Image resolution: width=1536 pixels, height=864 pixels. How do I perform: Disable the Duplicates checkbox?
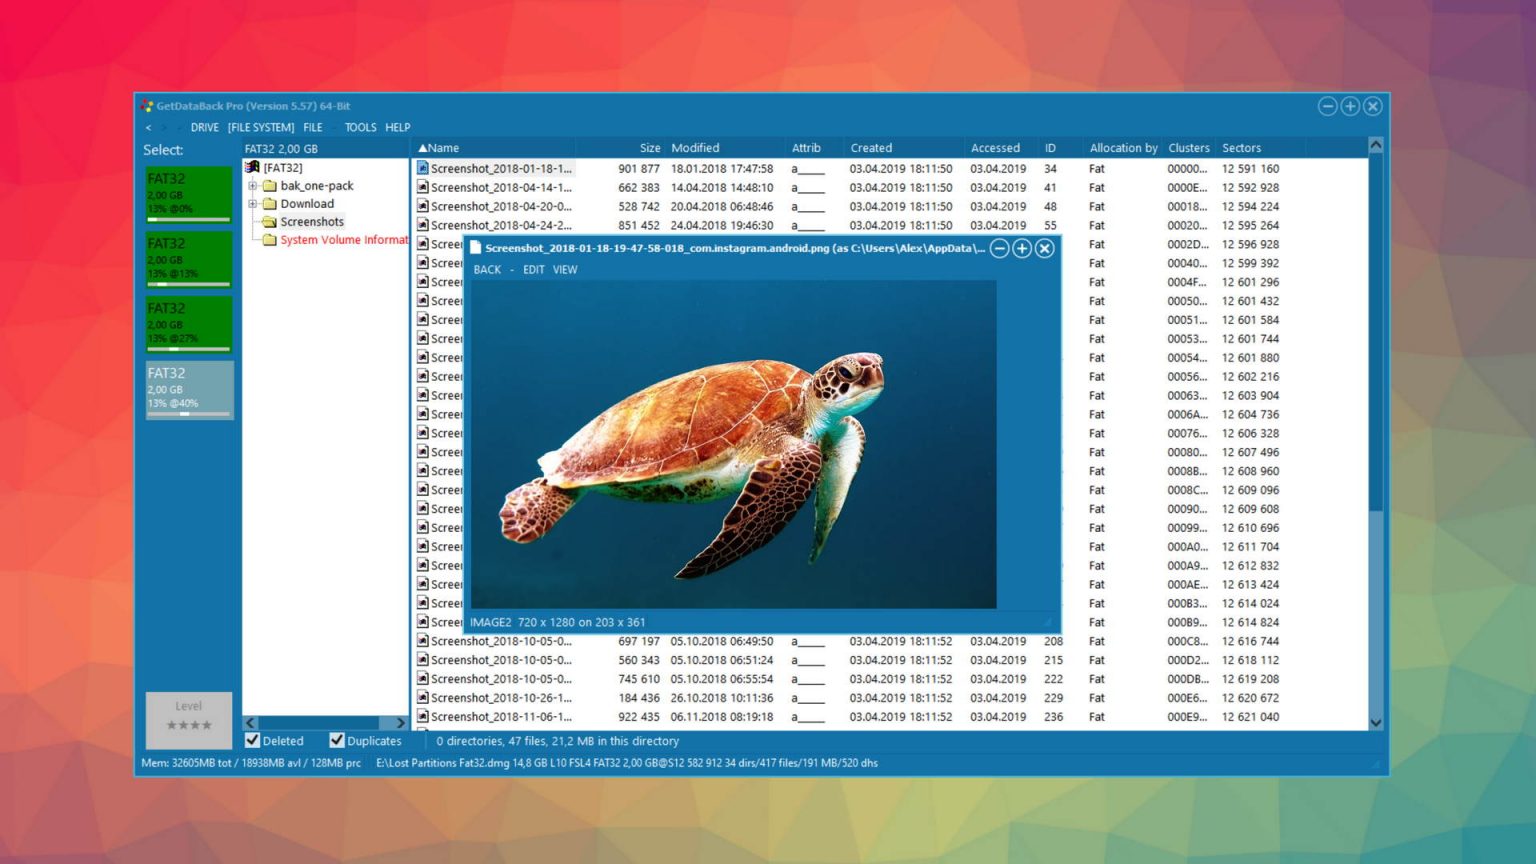[337, 740]
